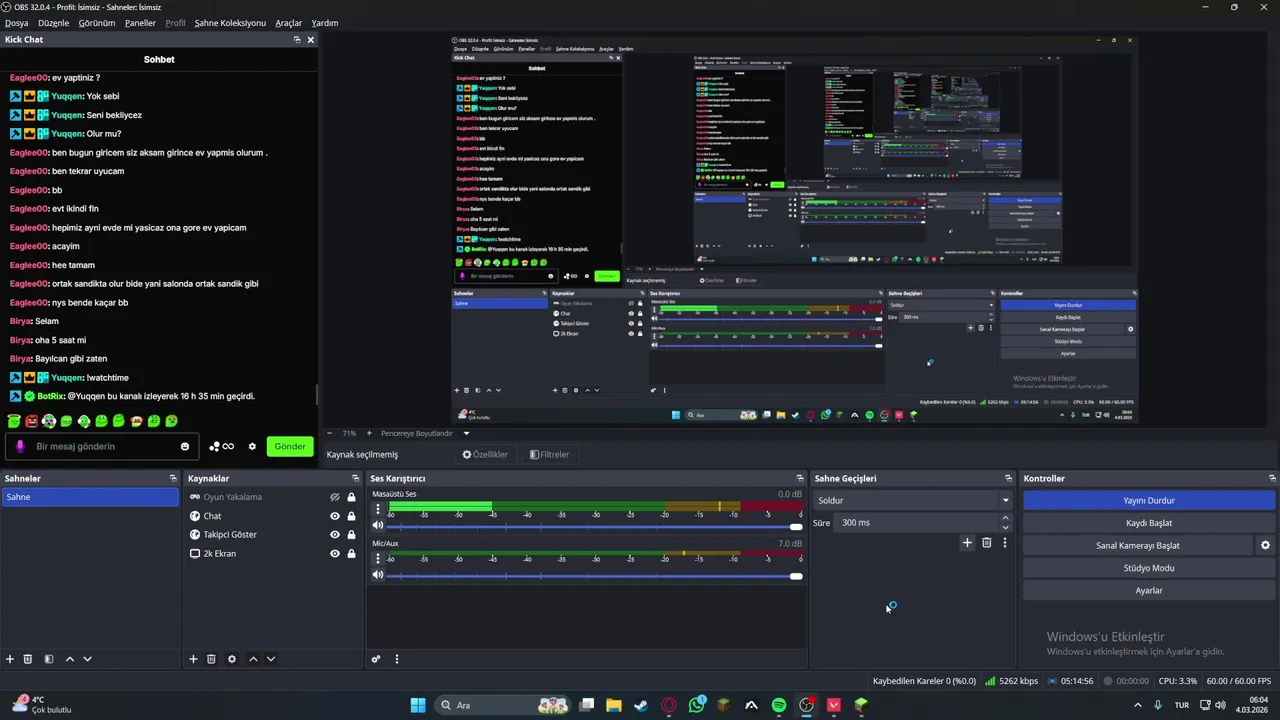The image size is (1280, 720).
Task: Open advanced audio properties gears icon
Action: (376, 659)
